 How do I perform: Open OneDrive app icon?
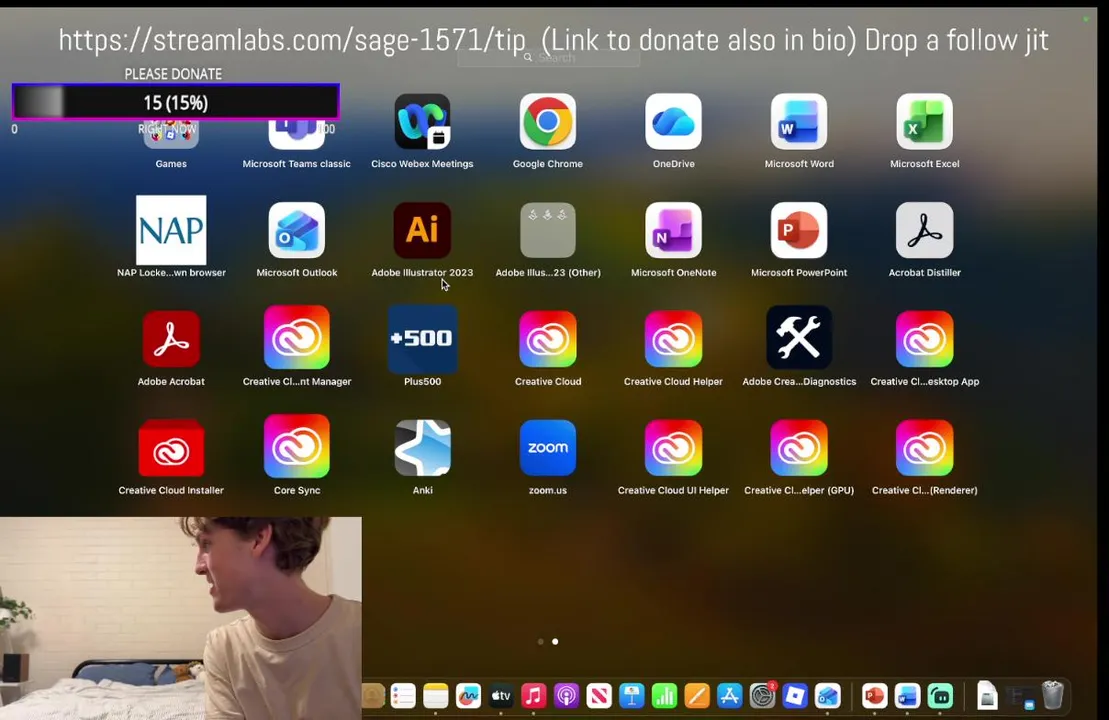(673, 122)
